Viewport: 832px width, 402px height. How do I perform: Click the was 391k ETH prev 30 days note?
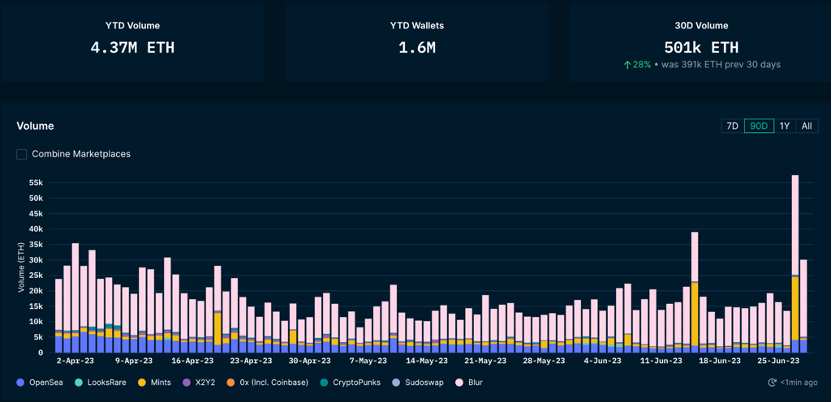click(721, 65)
